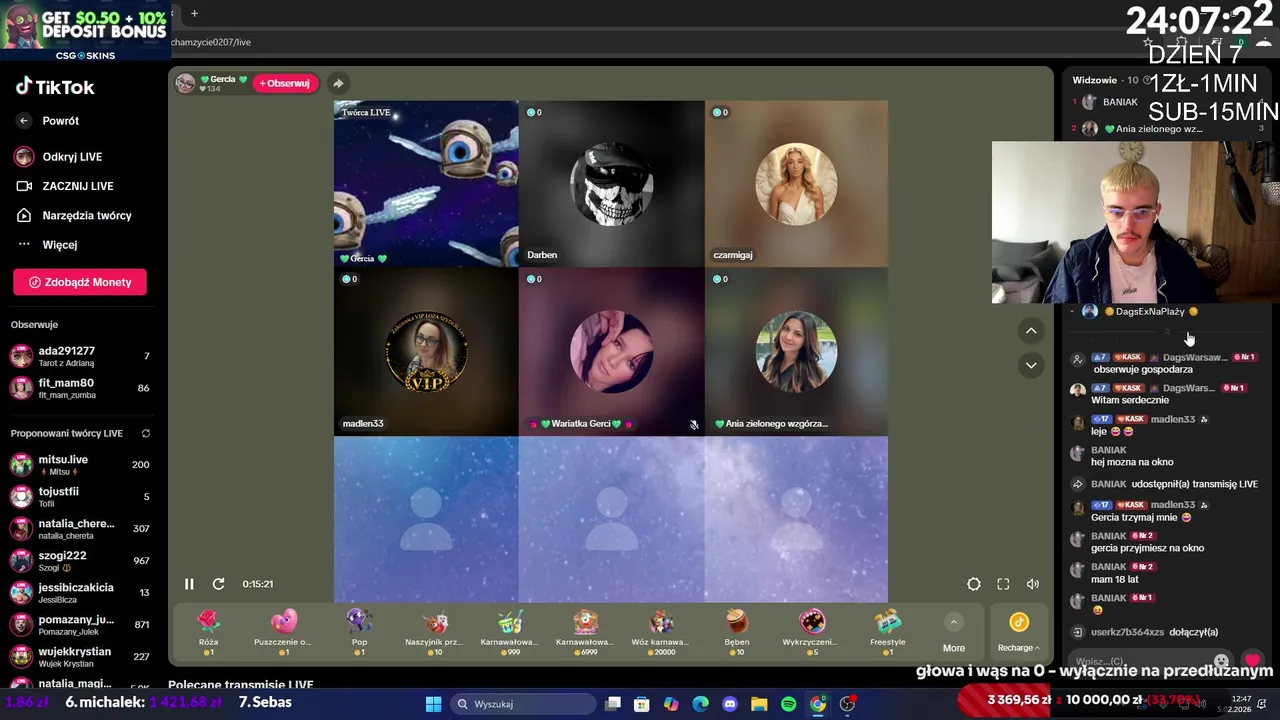This screenshot has width=1280, height=720.
Task: Open suggested creator mitsu.live
Action: pyautogui.click(x=80, y=465)
